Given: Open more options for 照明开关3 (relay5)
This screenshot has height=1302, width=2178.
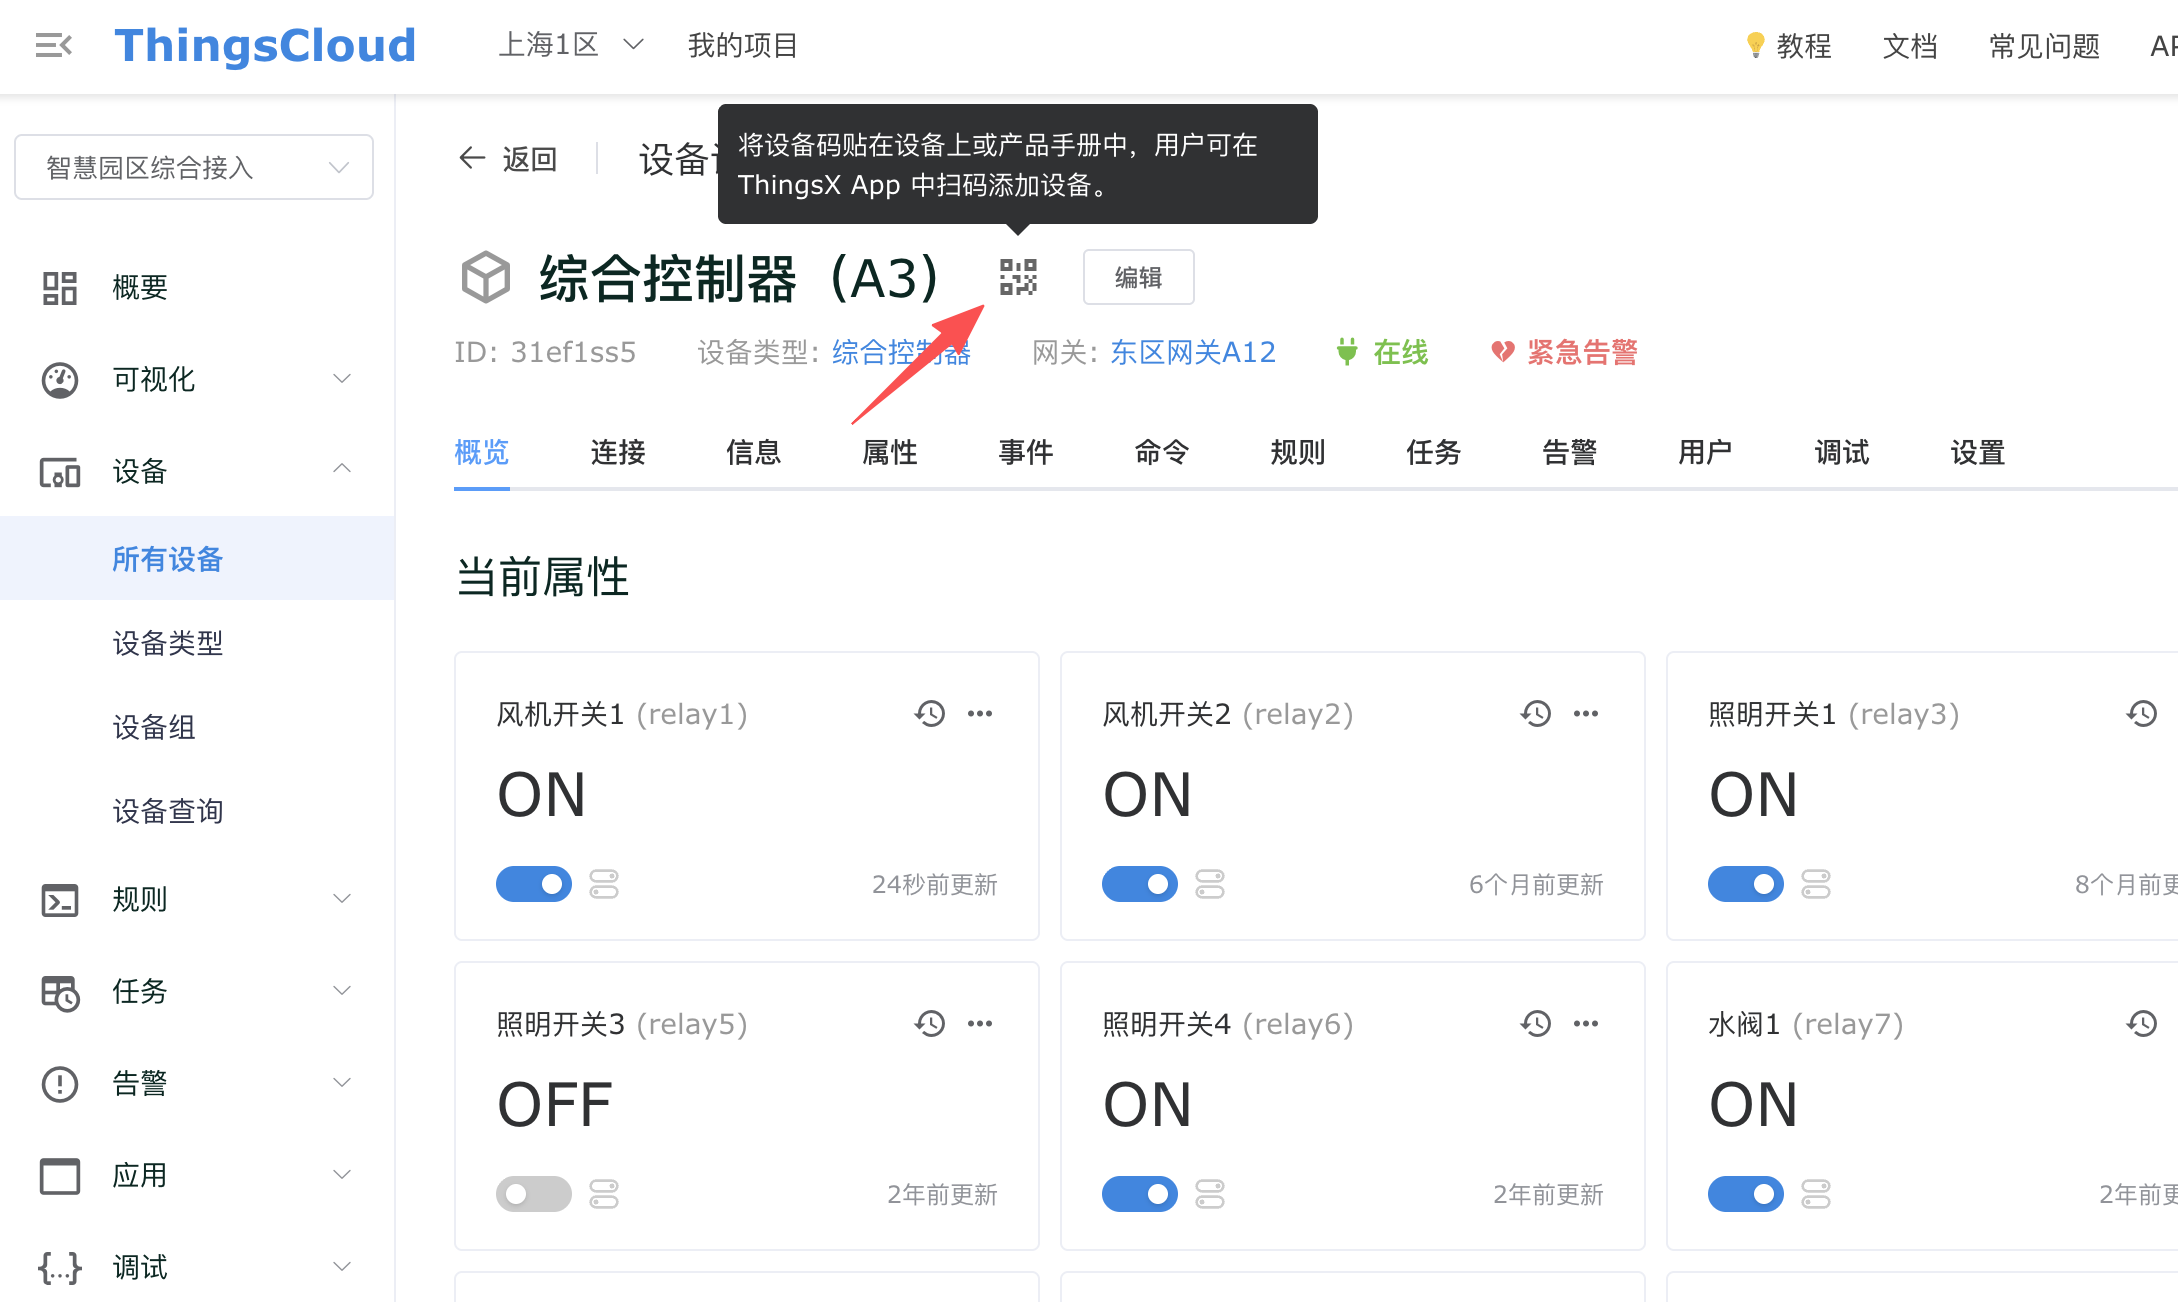Looking at the screenshot, I should (x=980, y=1024).
